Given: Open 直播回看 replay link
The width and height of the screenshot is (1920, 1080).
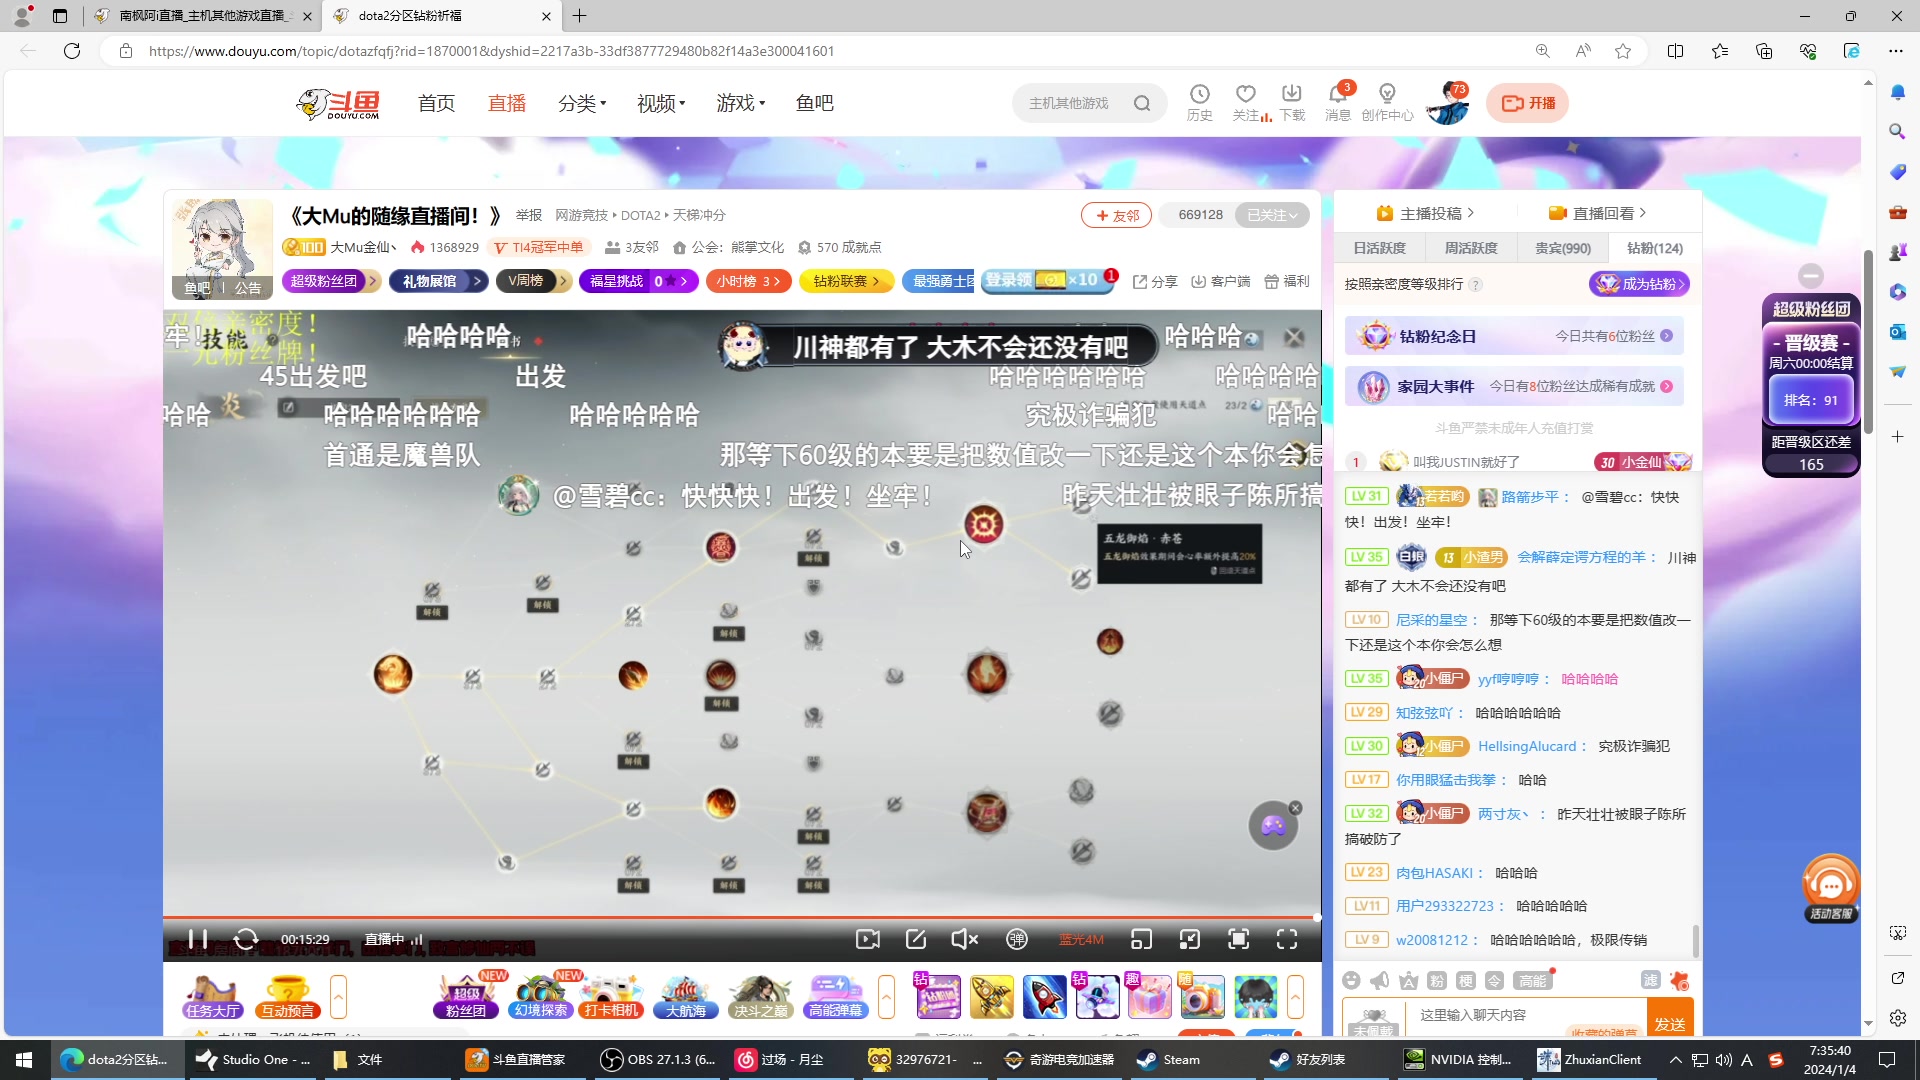Looking at the screenshot, I should 1597,213.
